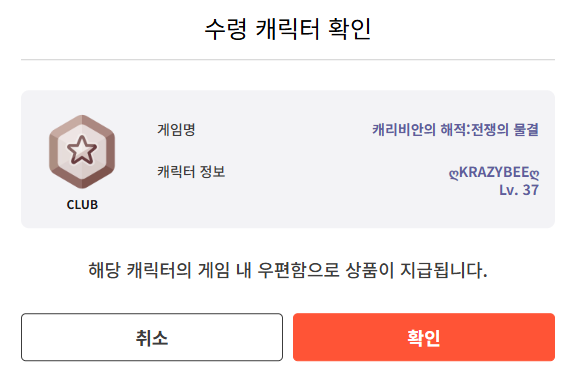This screenshot has height=379, width=567.
Task: Click game name 캐리비안의 해적:전쟁의 물결
Action: click(x=456, y=130)
